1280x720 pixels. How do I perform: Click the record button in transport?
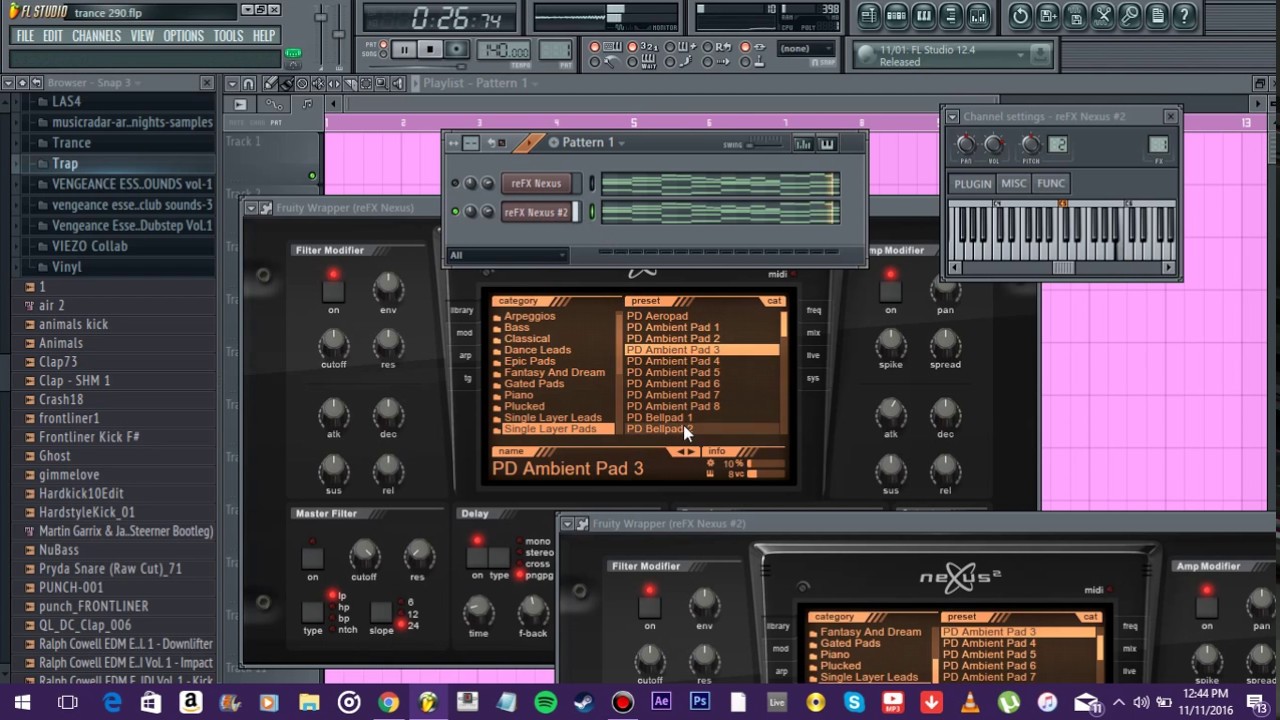456,49
